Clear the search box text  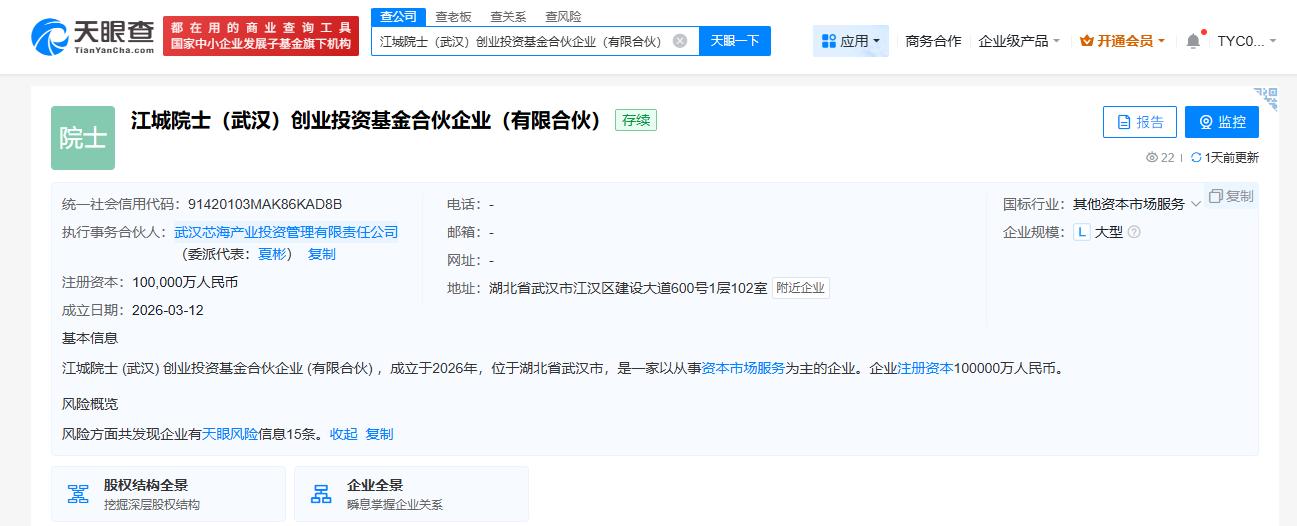(x=680, y=41)
